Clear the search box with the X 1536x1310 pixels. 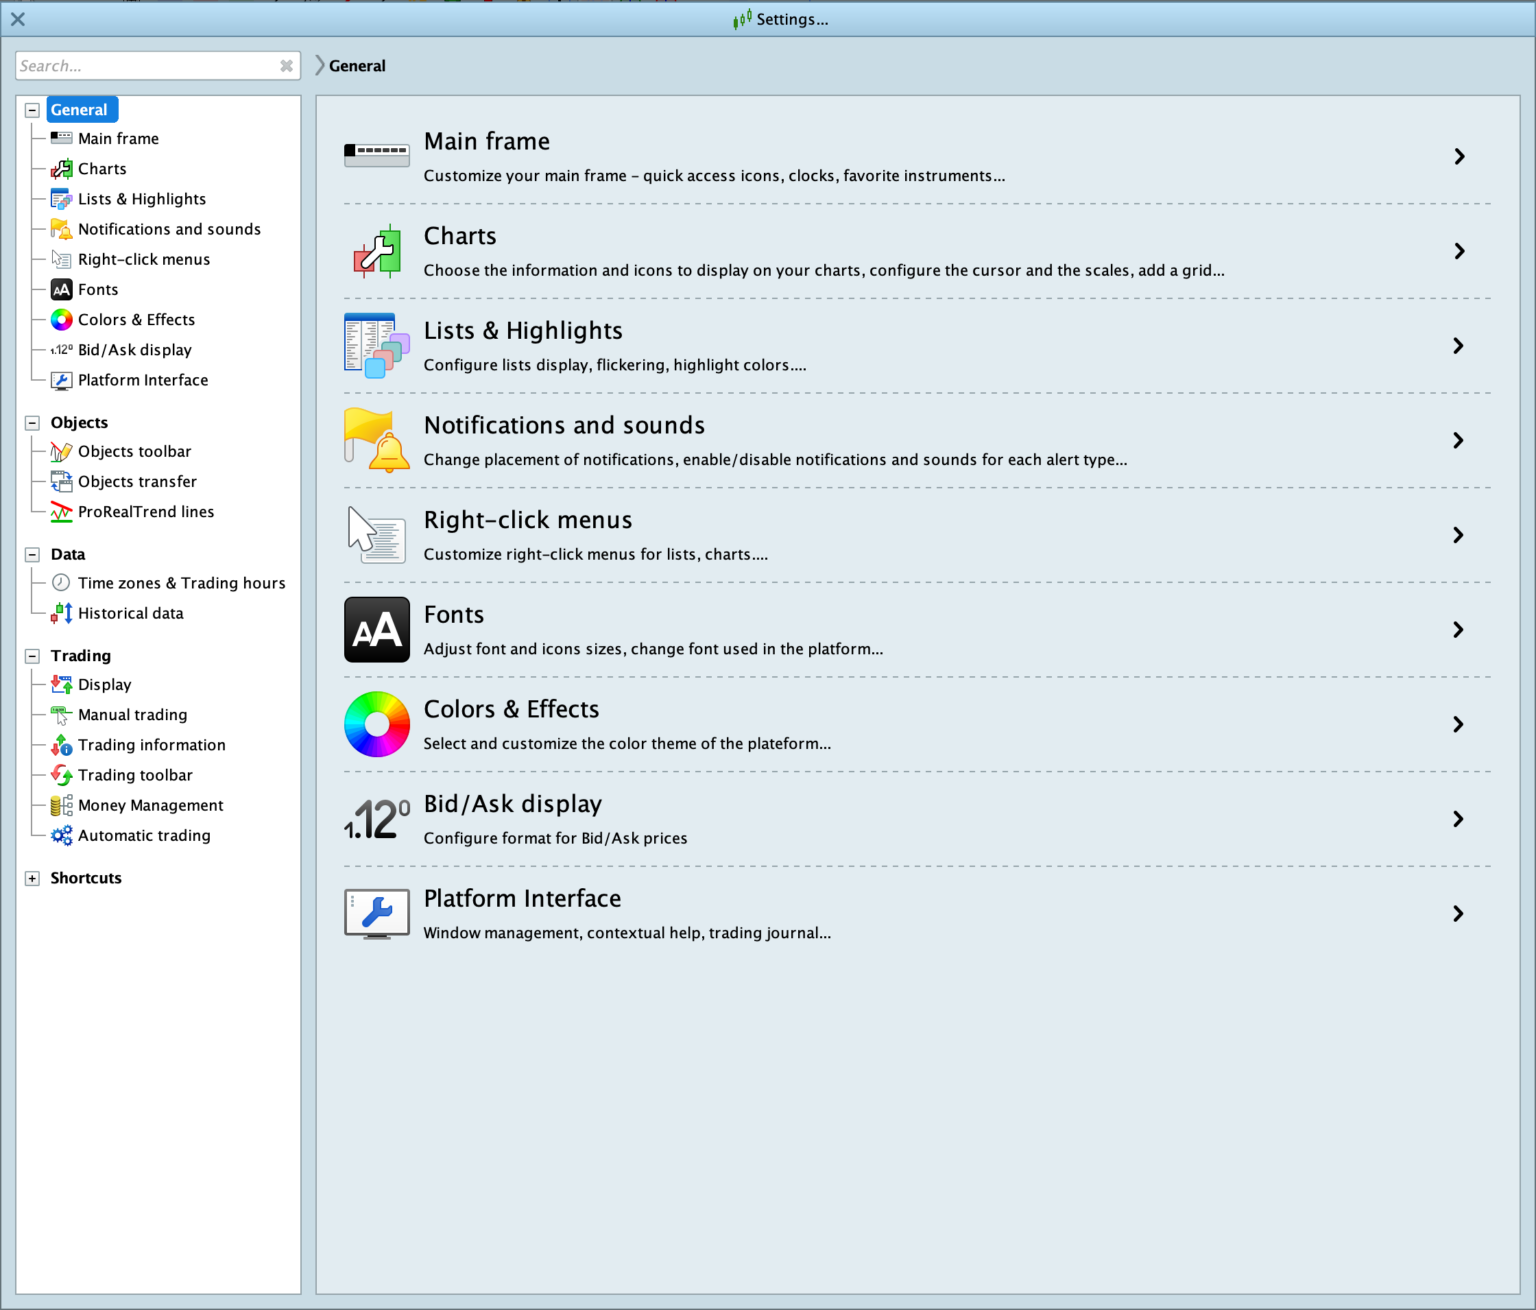click(286, 66)
